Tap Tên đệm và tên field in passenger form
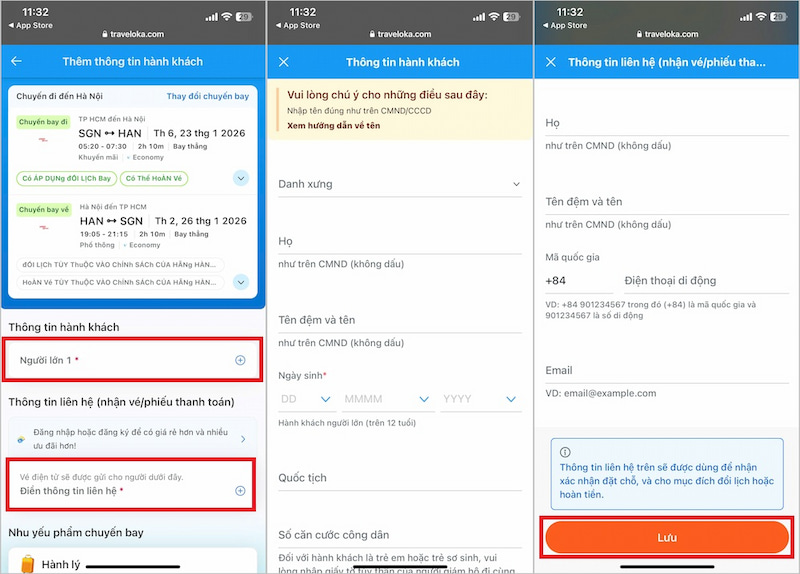 (400, 320)
